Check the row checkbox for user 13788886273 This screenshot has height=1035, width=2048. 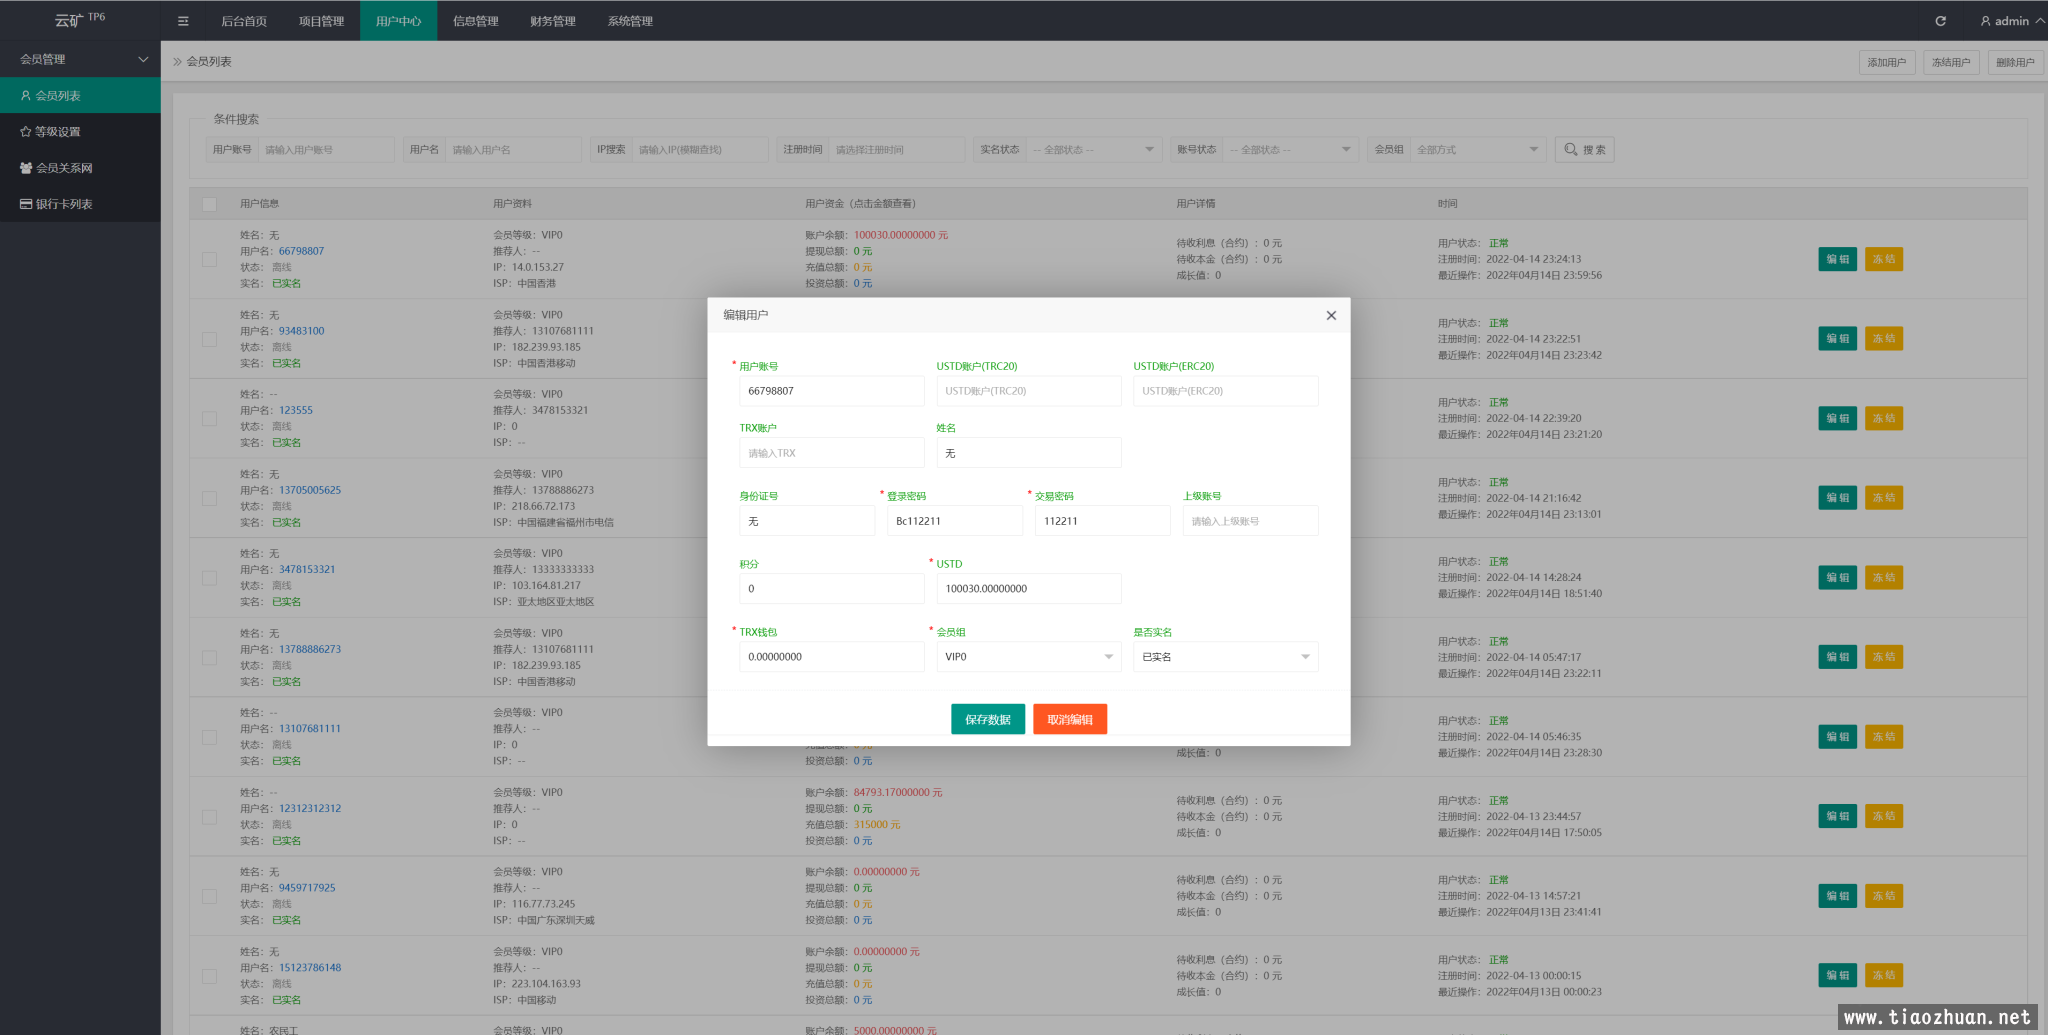tap(209, 657)
